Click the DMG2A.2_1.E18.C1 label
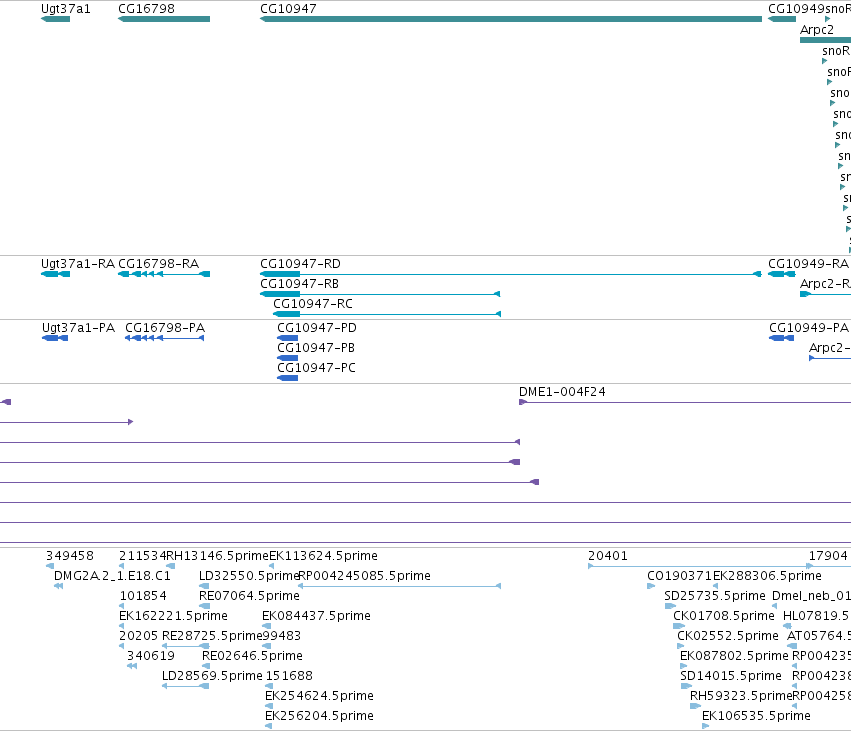 [112, 576]
